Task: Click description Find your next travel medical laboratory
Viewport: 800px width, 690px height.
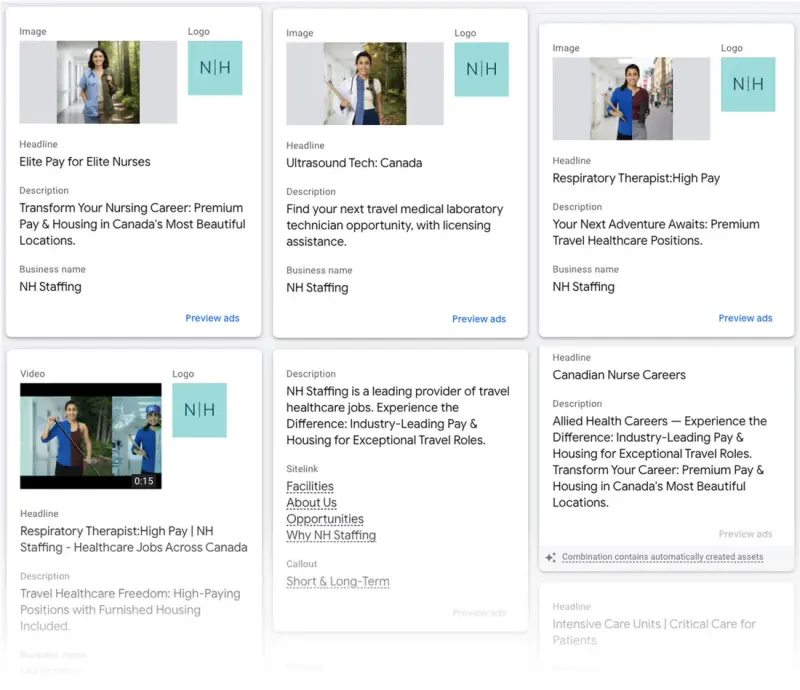Action: coord(395,225)
